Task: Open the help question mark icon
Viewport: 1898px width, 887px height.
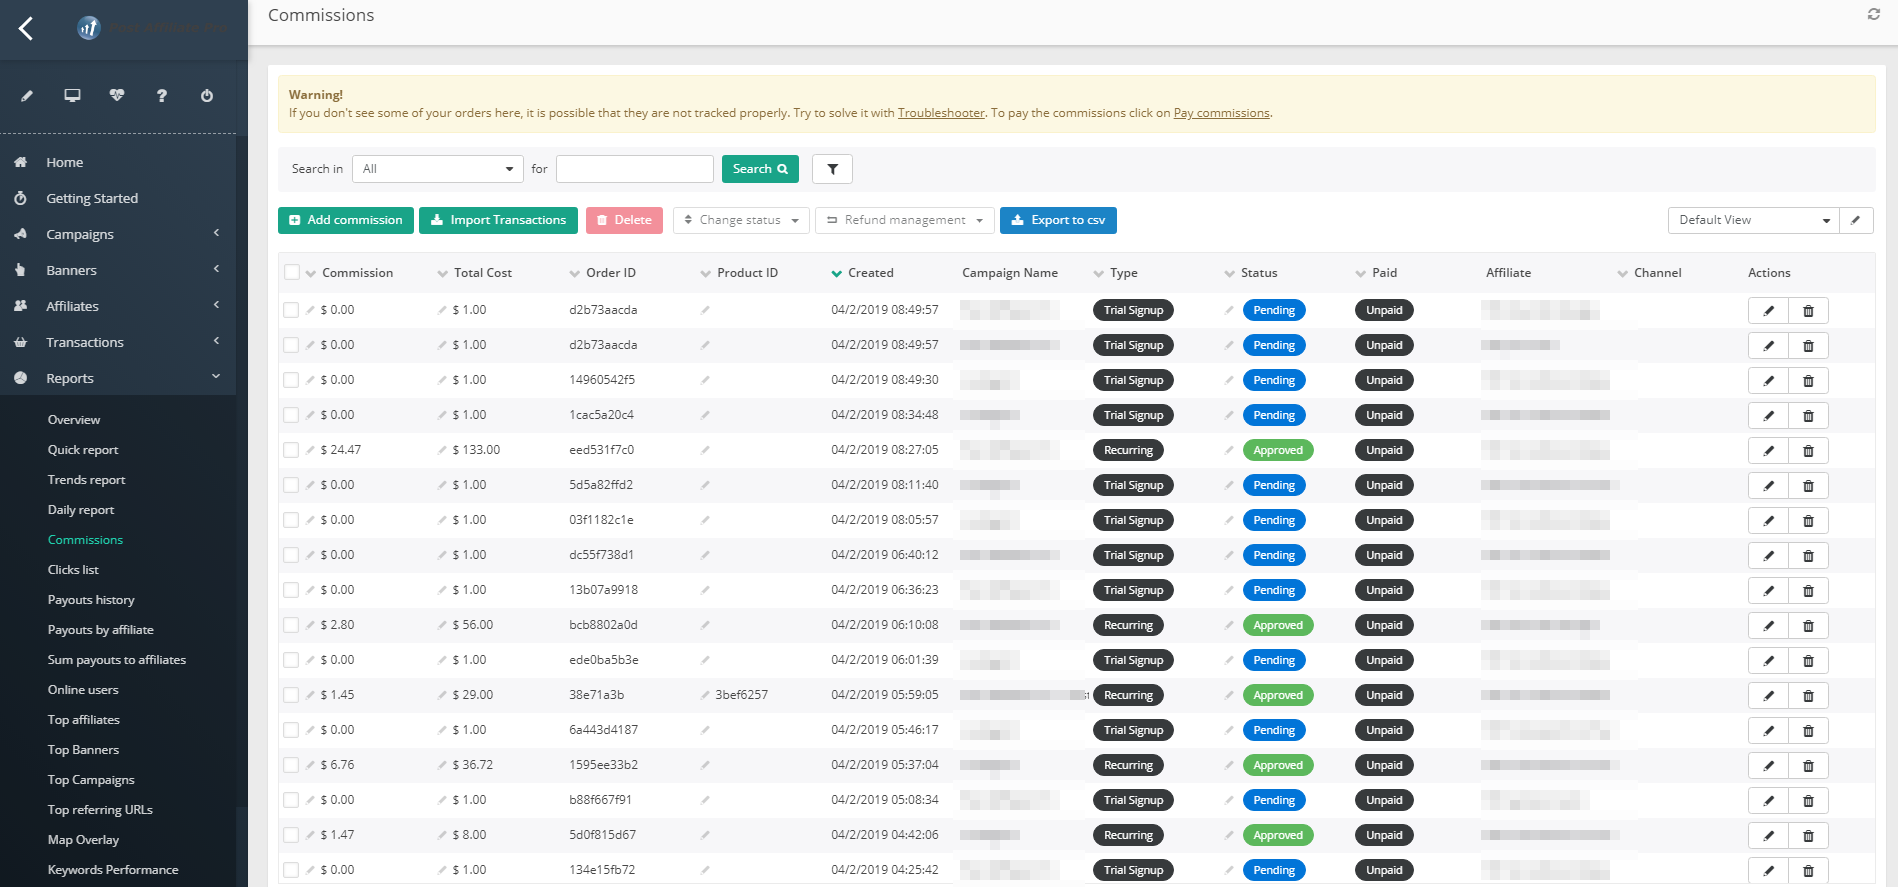Action: click(162, 96)
